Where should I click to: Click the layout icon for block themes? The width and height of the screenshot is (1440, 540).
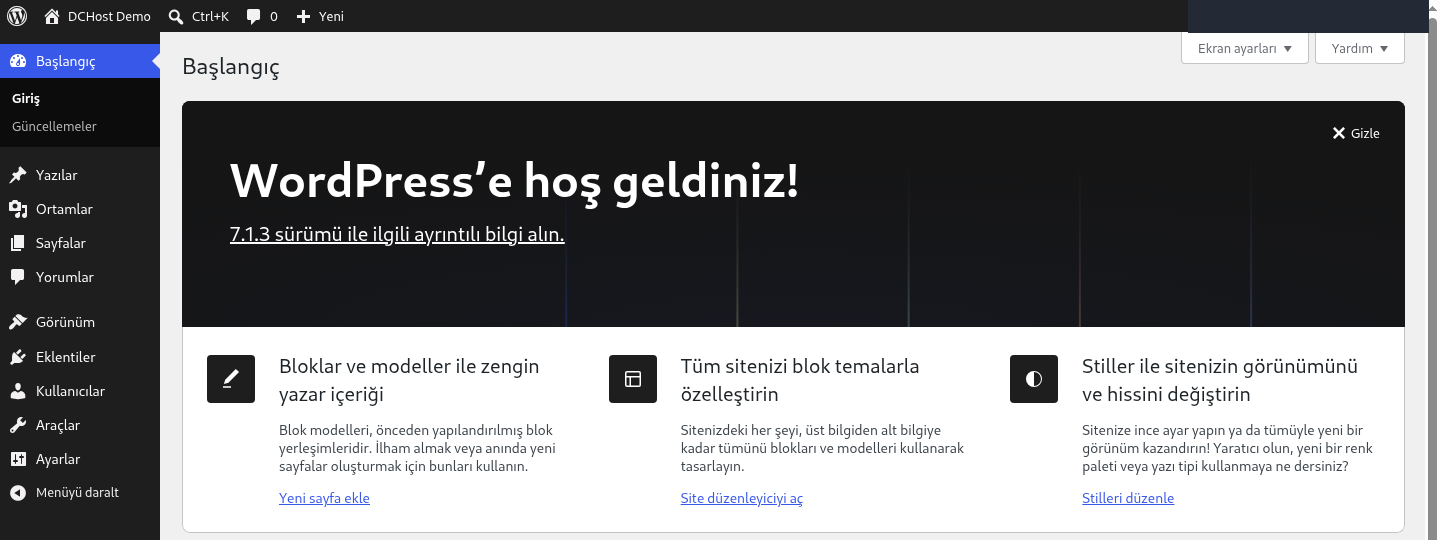pos(633,379)
